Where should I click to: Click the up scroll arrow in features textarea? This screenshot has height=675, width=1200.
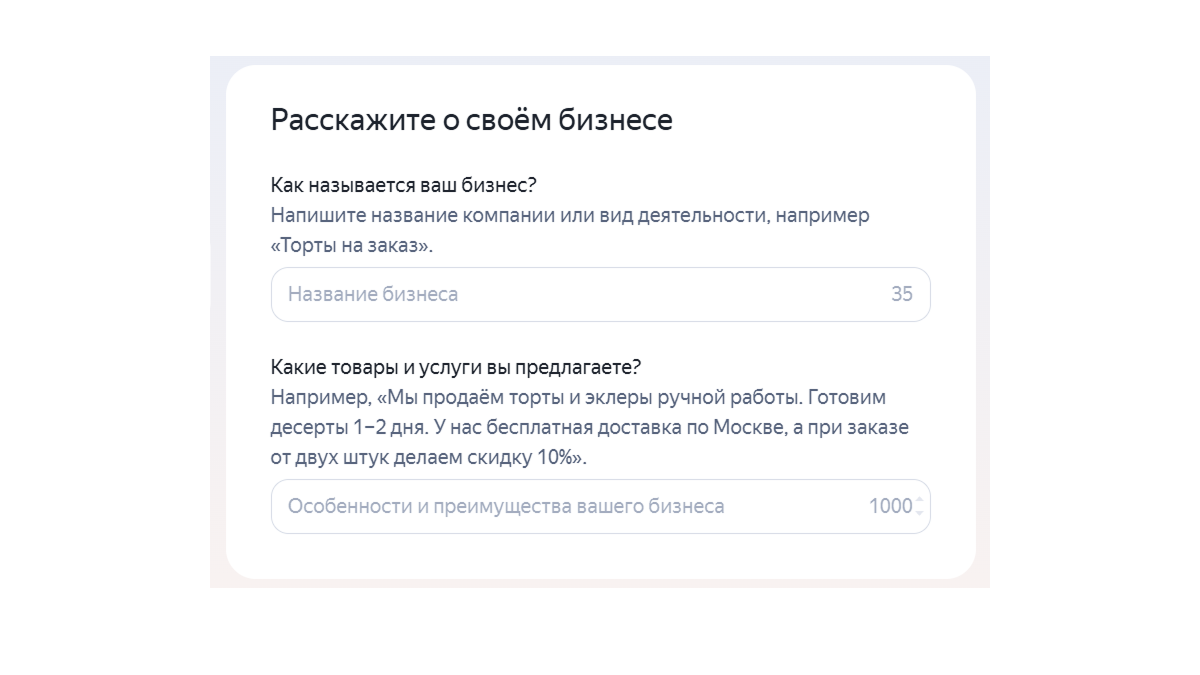pyautogui.click(x=919, y=498)
